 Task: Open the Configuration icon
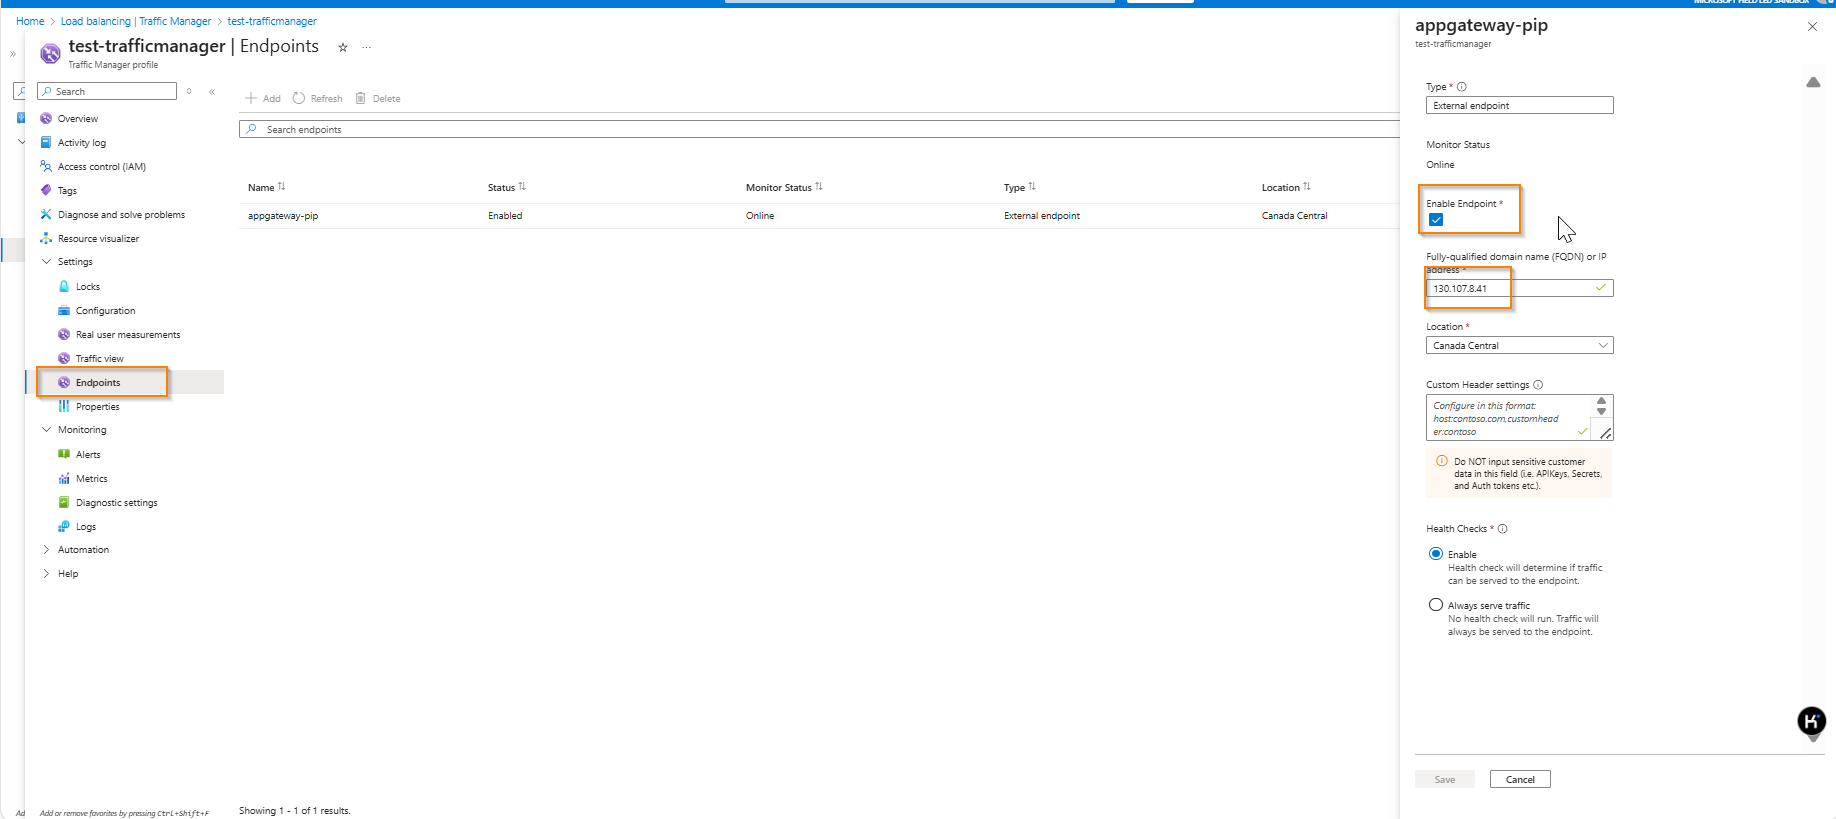tap(64, 310)
